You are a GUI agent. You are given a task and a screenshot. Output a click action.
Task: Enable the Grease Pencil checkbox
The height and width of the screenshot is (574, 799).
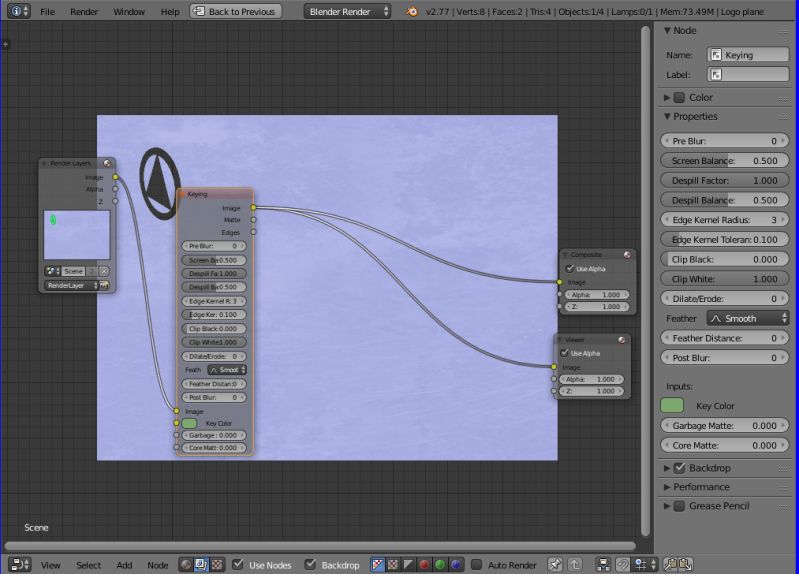(x=679, y=506)
